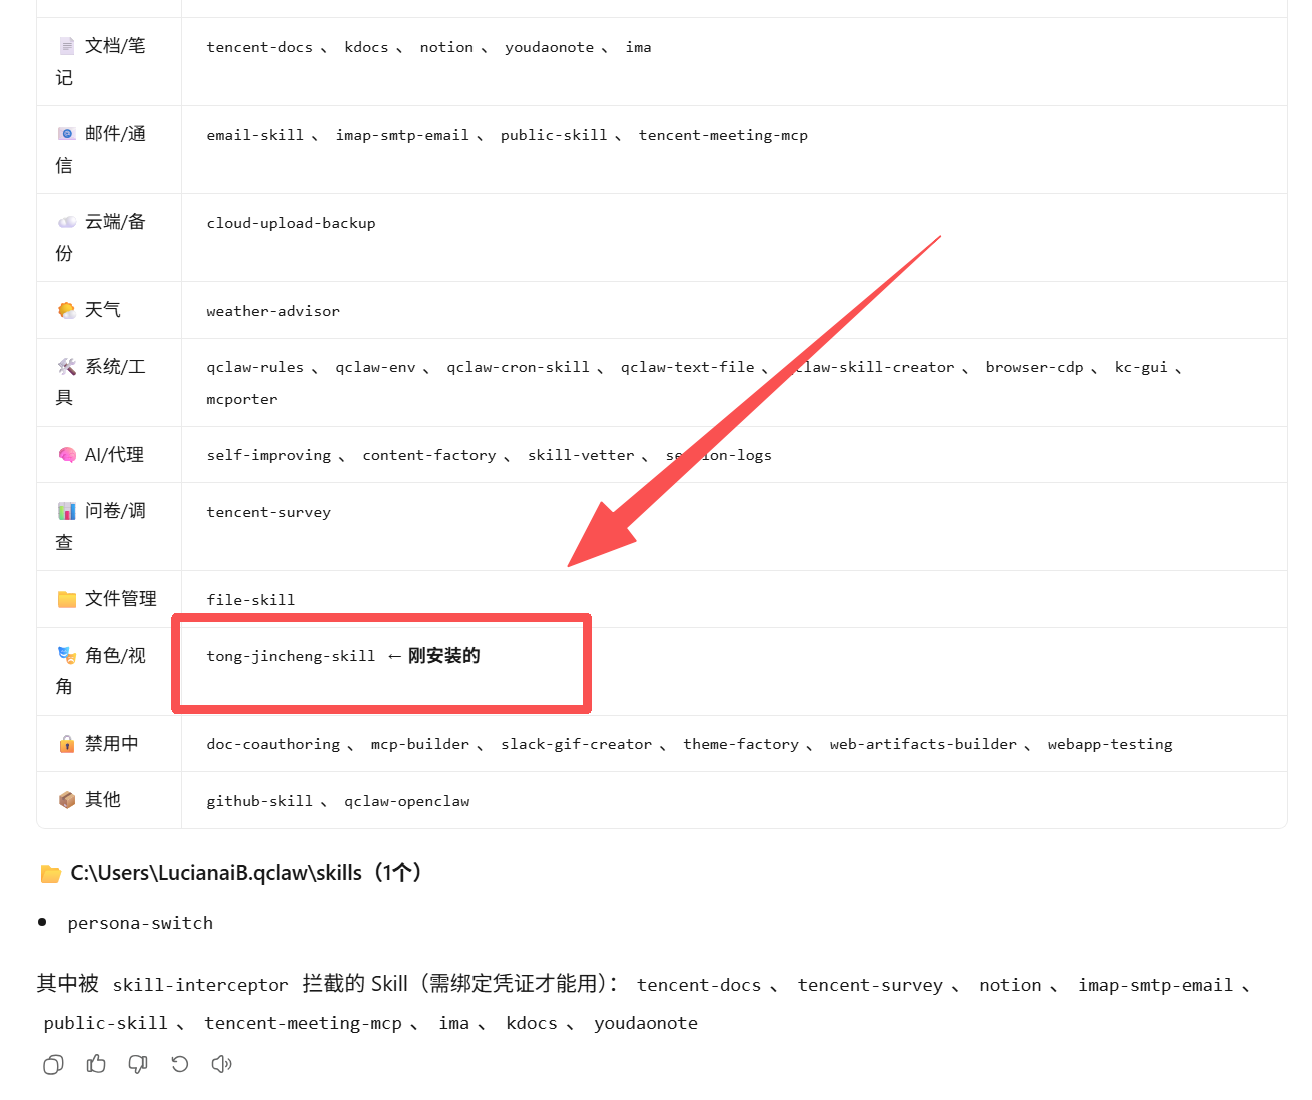Screen dimensions: 1312x1100
Task: Click the masks icon beside 角色/视角
Action: click(x=67, y=655)
